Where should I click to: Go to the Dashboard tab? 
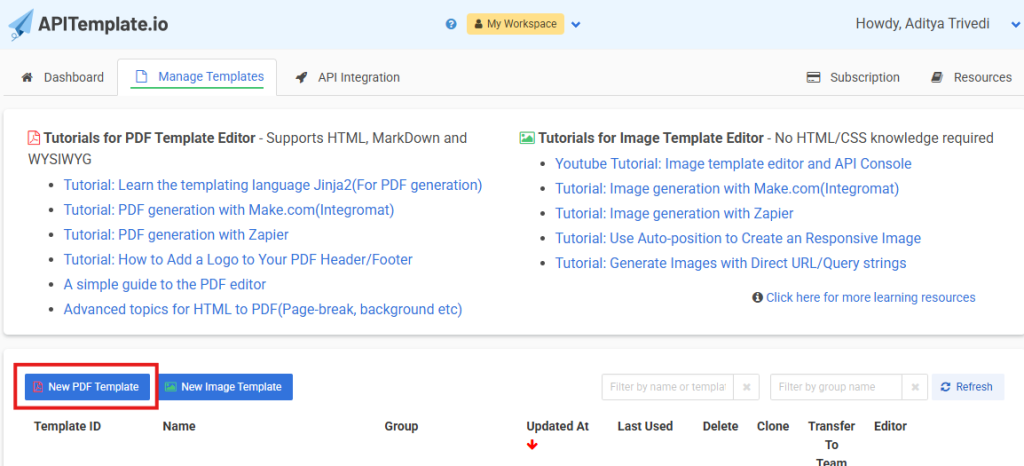[63, 78]
